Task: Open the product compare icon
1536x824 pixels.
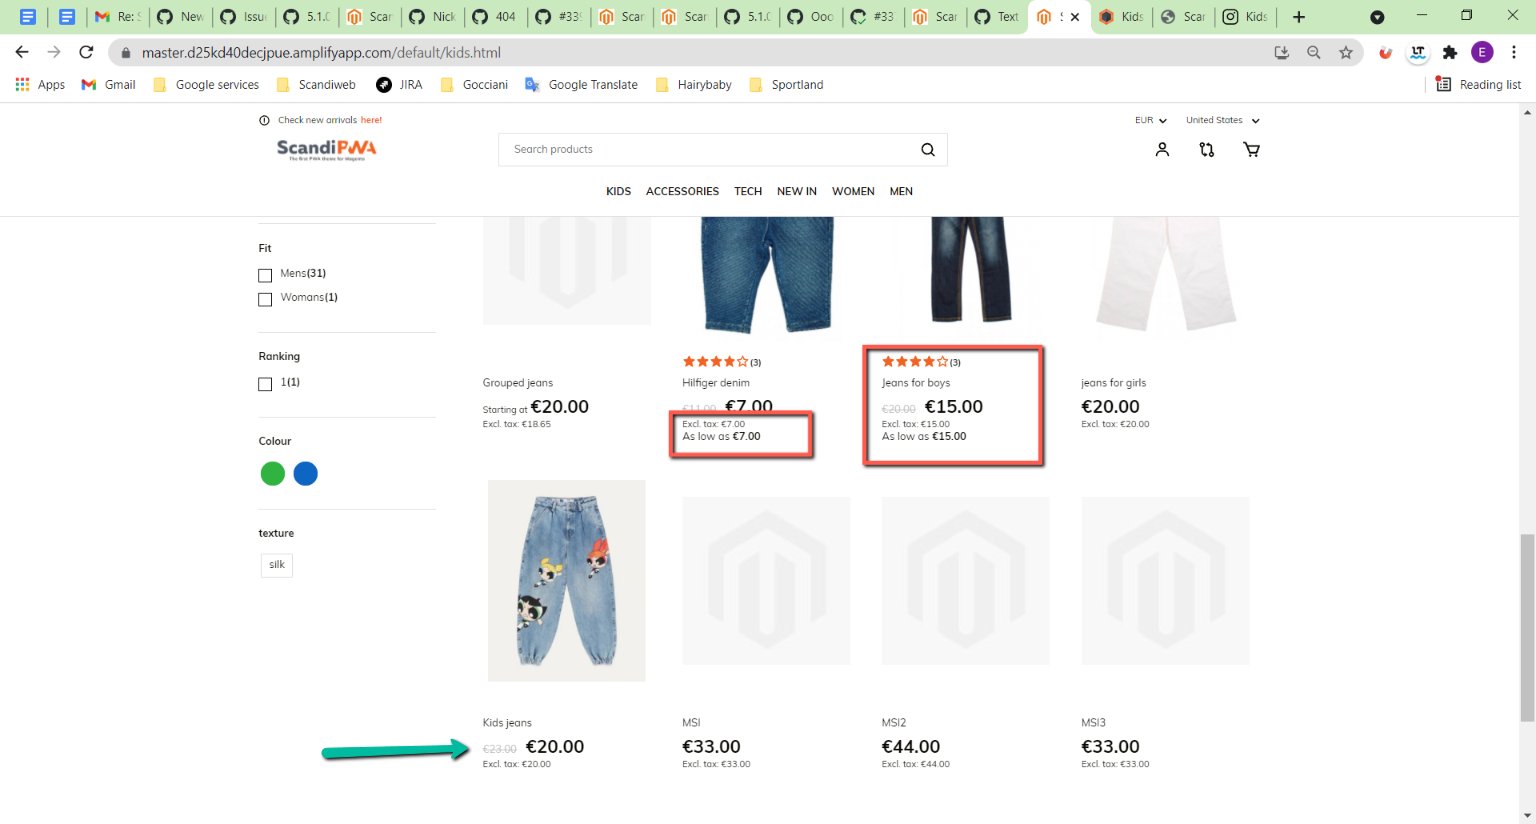Action: click(1206, 149)
